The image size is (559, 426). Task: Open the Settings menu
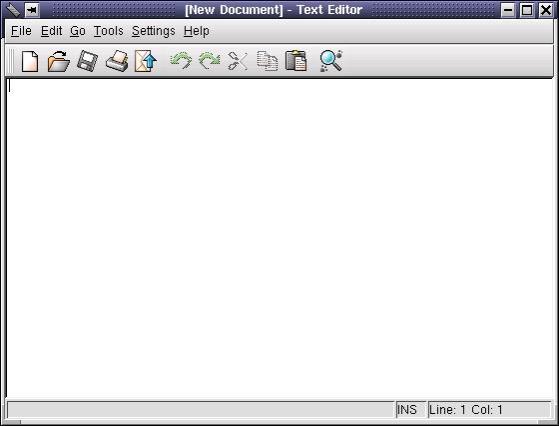153,31
